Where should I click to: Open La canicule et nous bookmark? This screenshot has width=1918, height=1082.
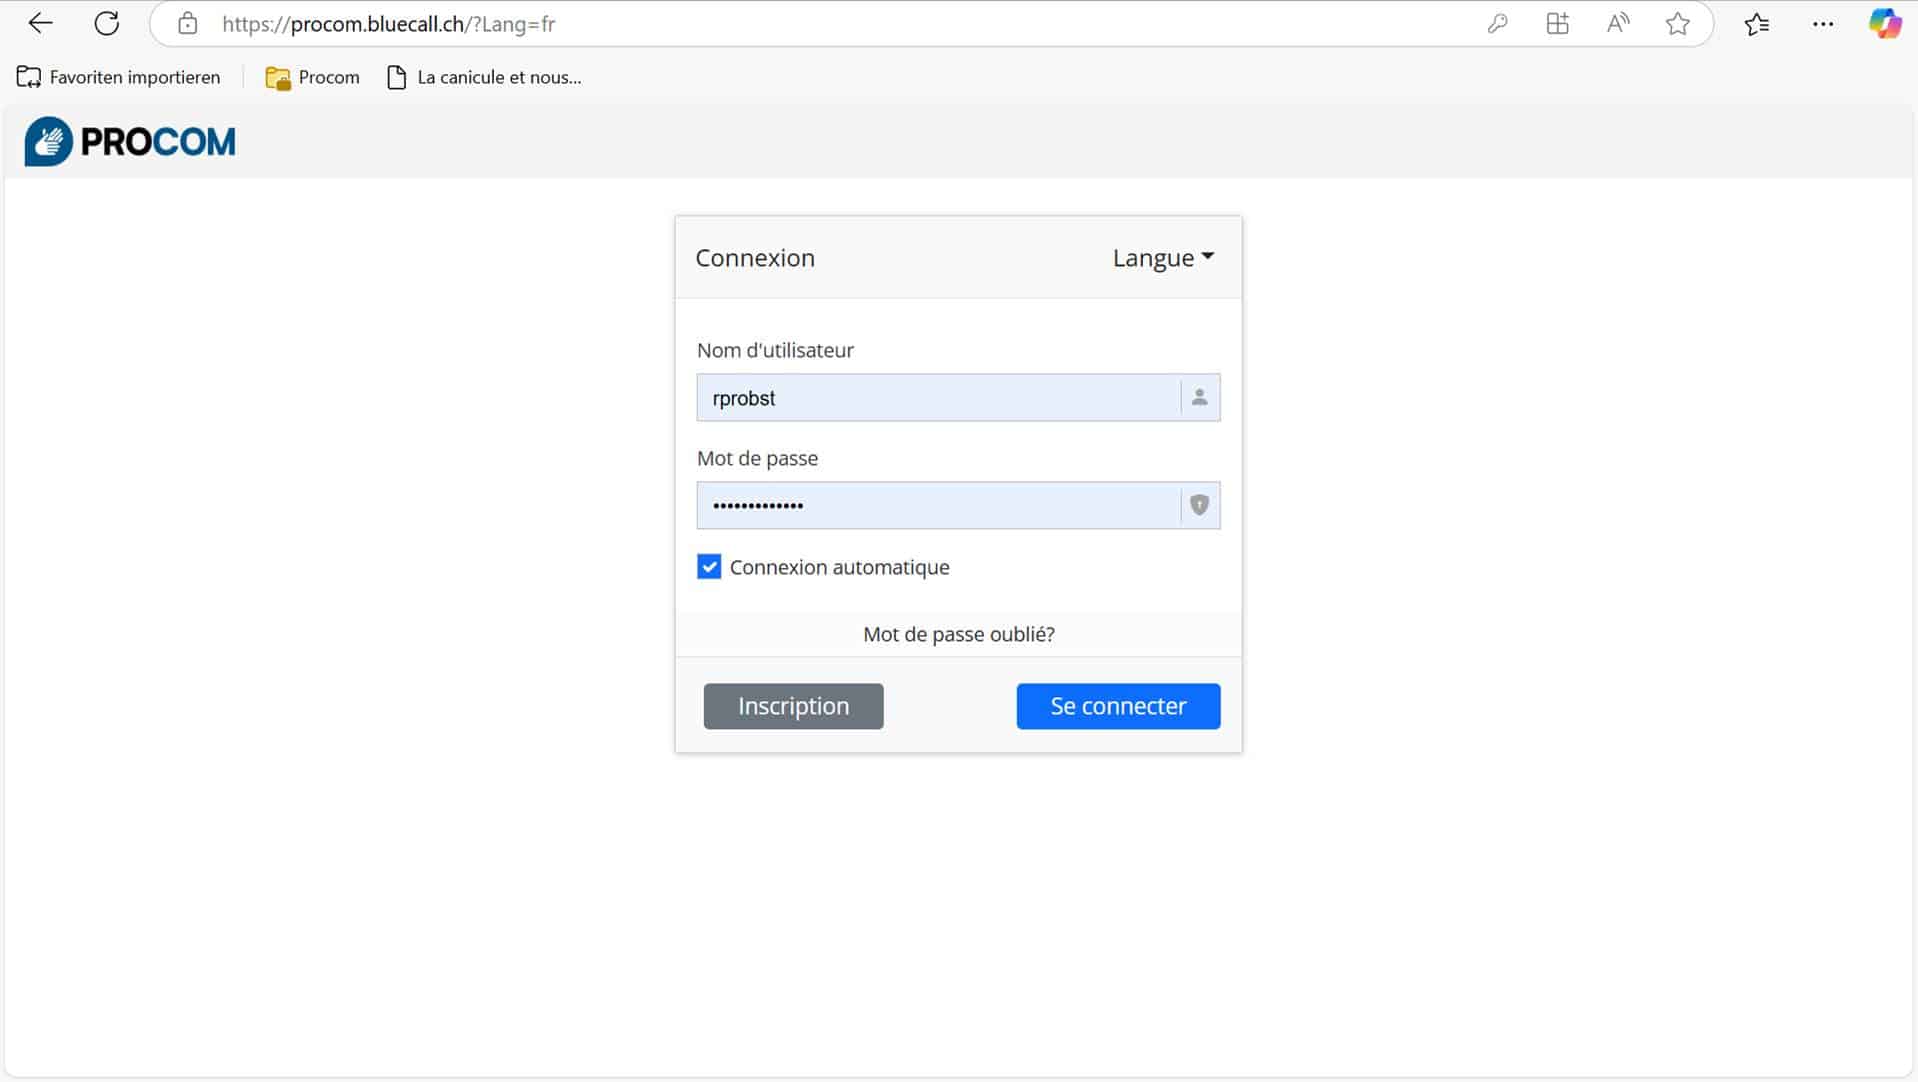pos(484,77)
